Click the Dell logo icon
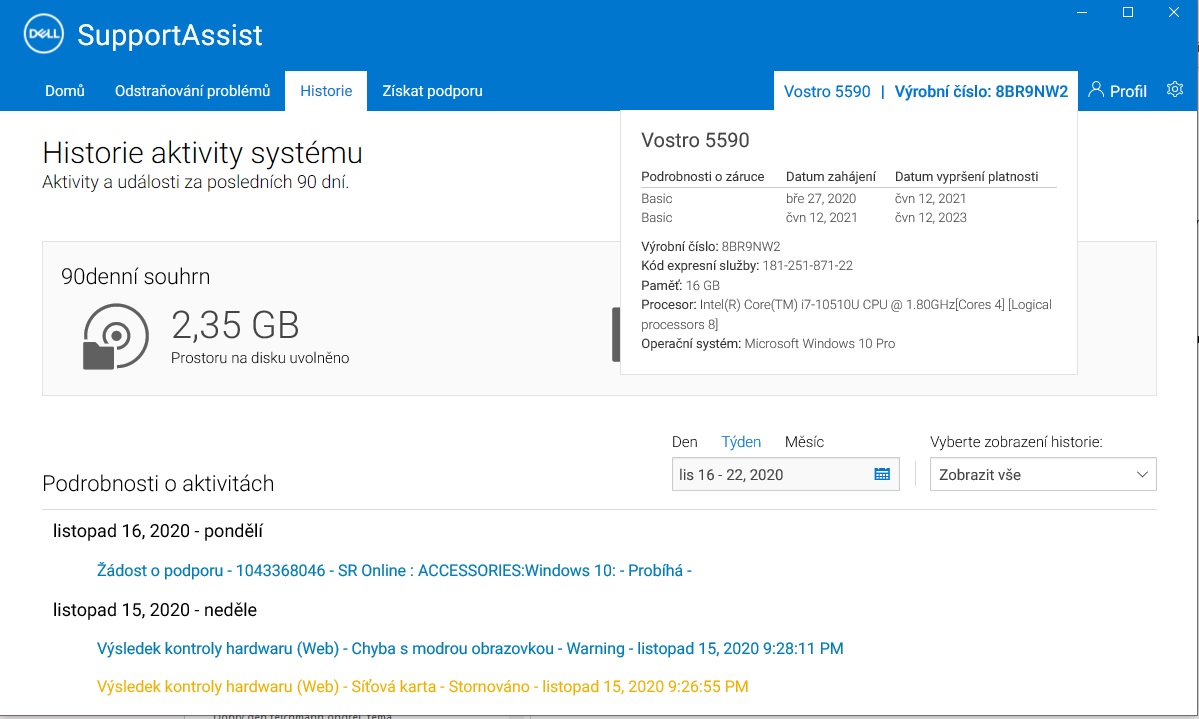This screenshot has width=1199, height=719. tap(43, 36)
